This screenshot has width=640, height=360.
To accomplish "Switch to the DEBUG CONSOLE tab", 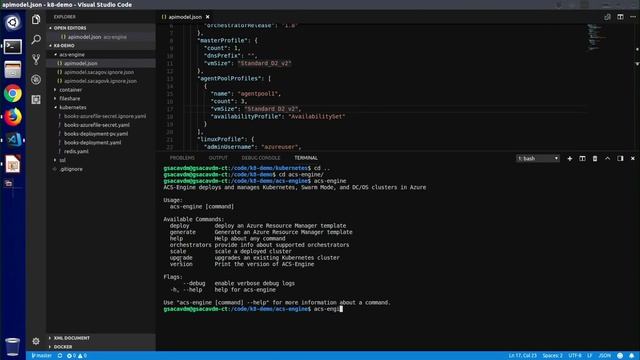I will pos(260,158).
